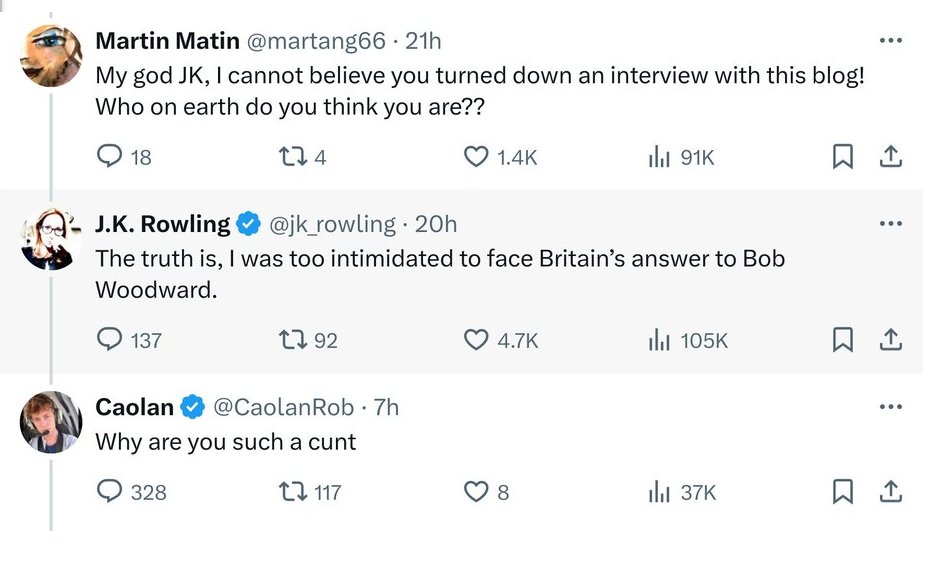
Task: Open more options on Martin Matin's tweet
Action: [x=890, y=41]
